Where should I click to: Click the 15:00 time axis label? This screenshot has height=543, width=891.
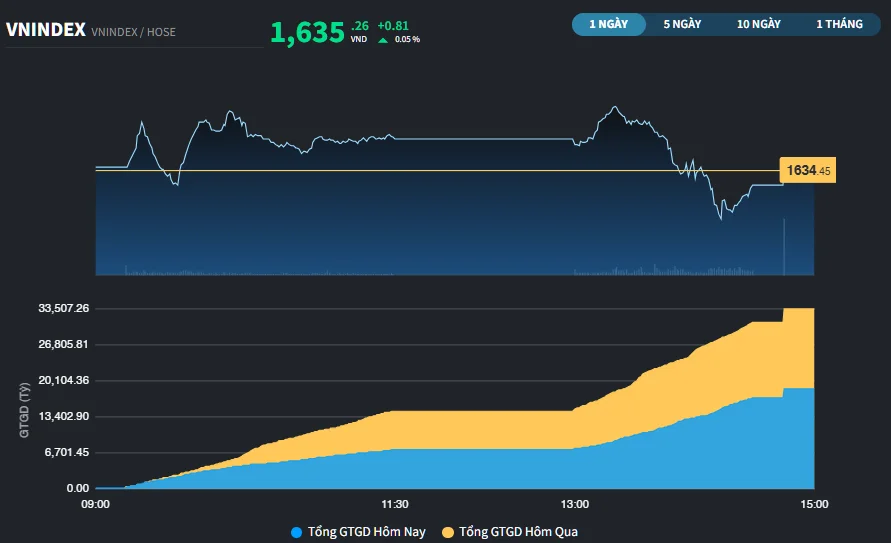point(814,504)
